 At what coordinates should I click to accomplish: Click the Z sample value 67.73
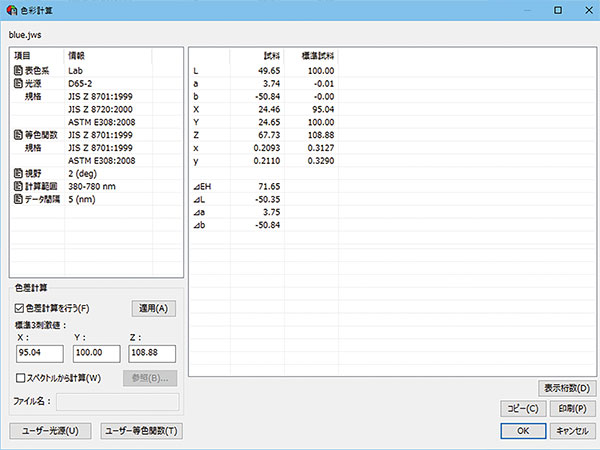[x=269, y=135]
